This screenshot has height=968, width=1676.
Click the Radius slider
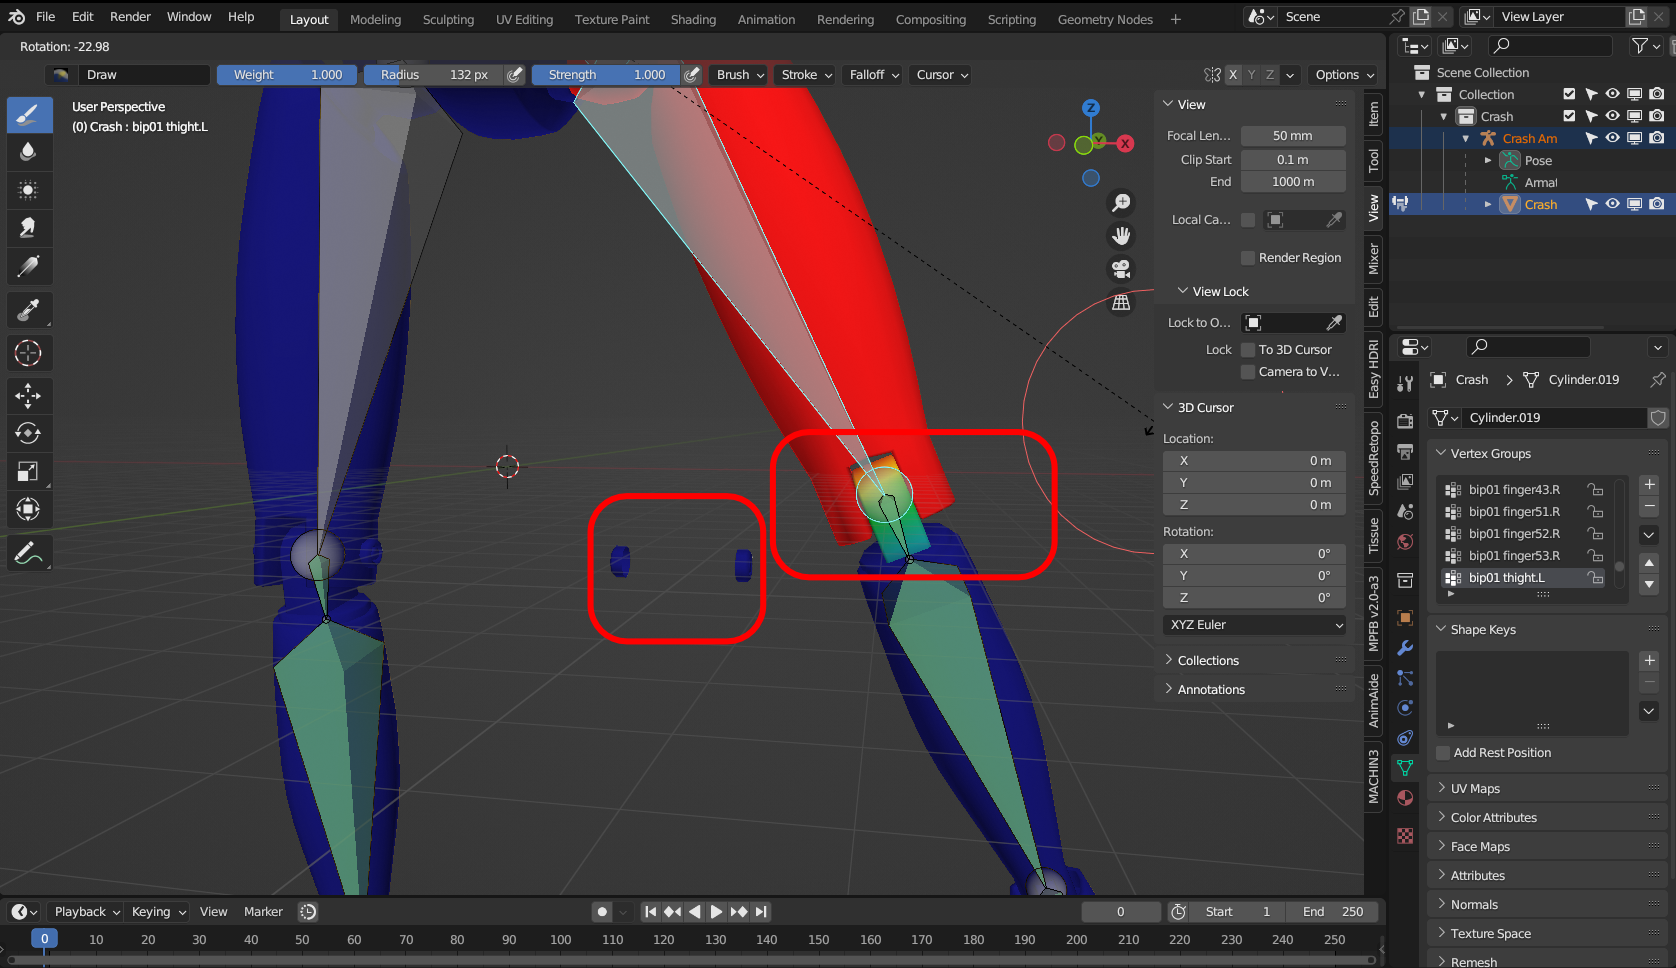click(434, 75)
